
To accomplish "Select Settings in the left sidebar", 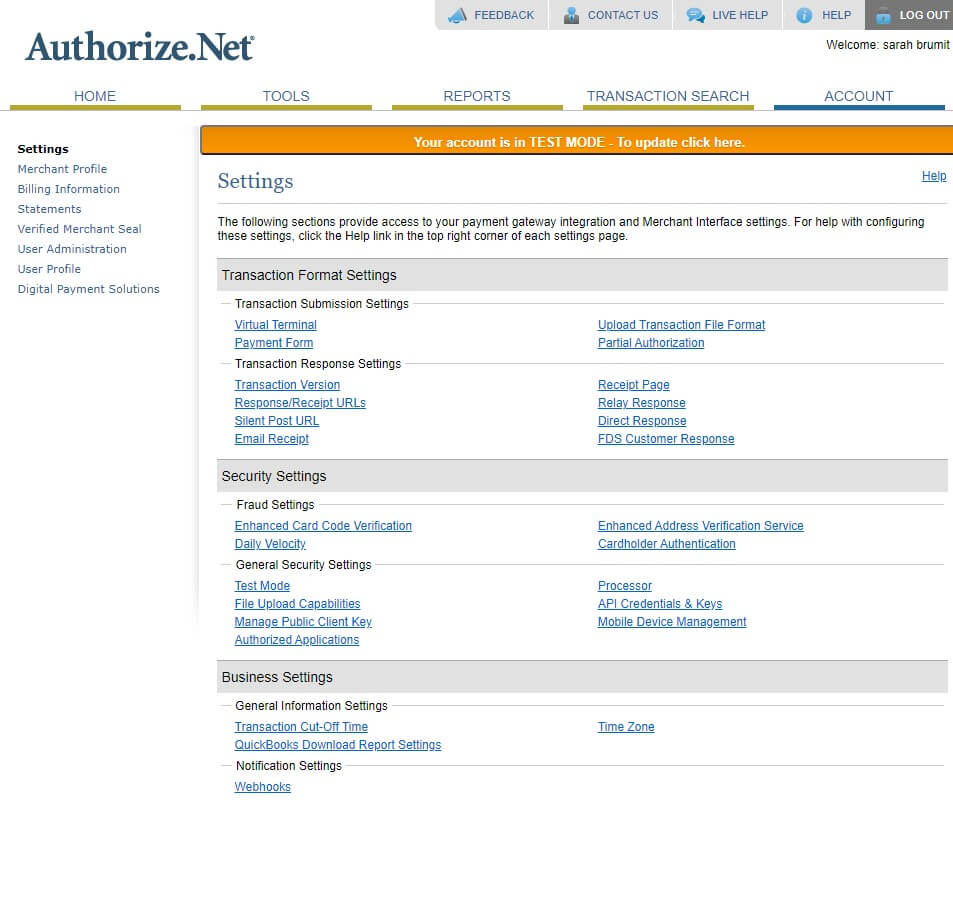I will click(43, 149).
